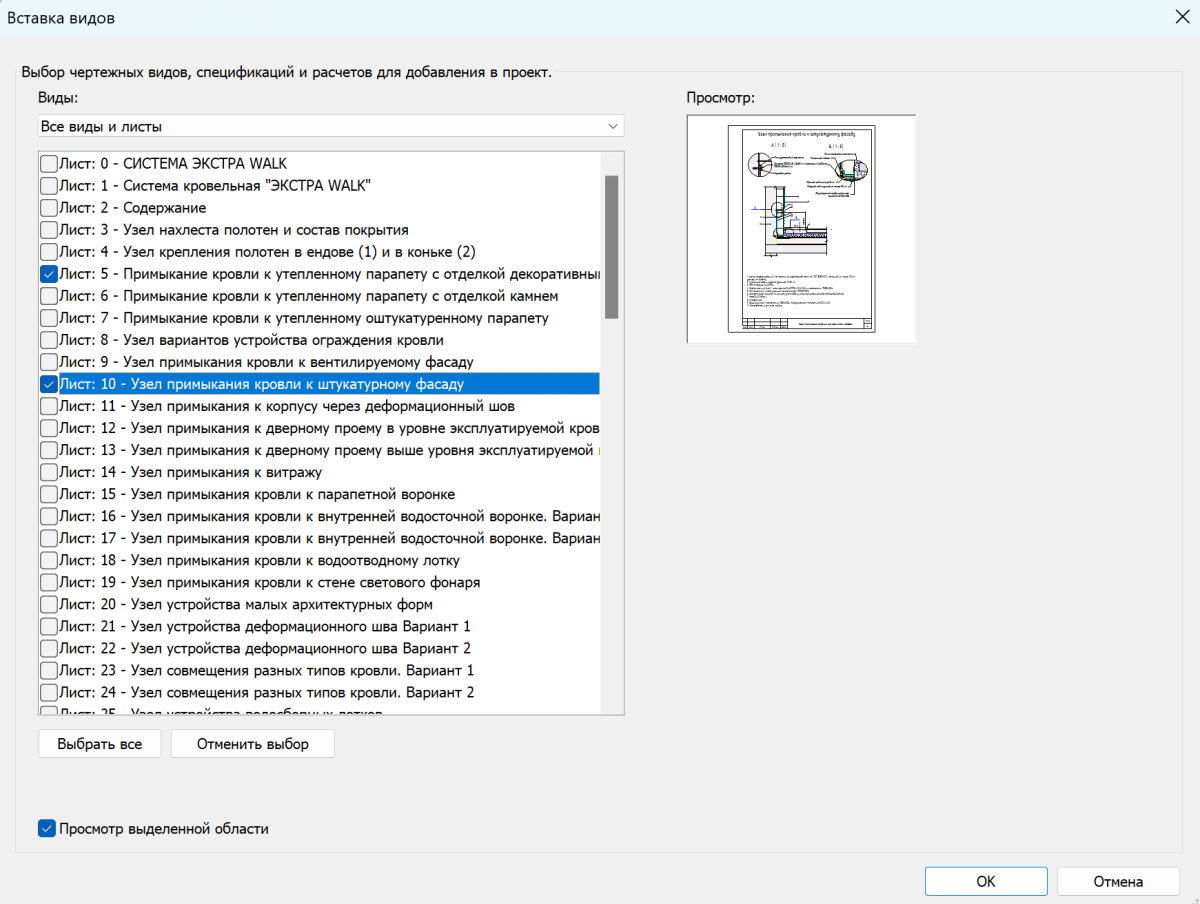Click Выбрать все button
Viewport: 1200px width, 904px height.
pos(99,744)
